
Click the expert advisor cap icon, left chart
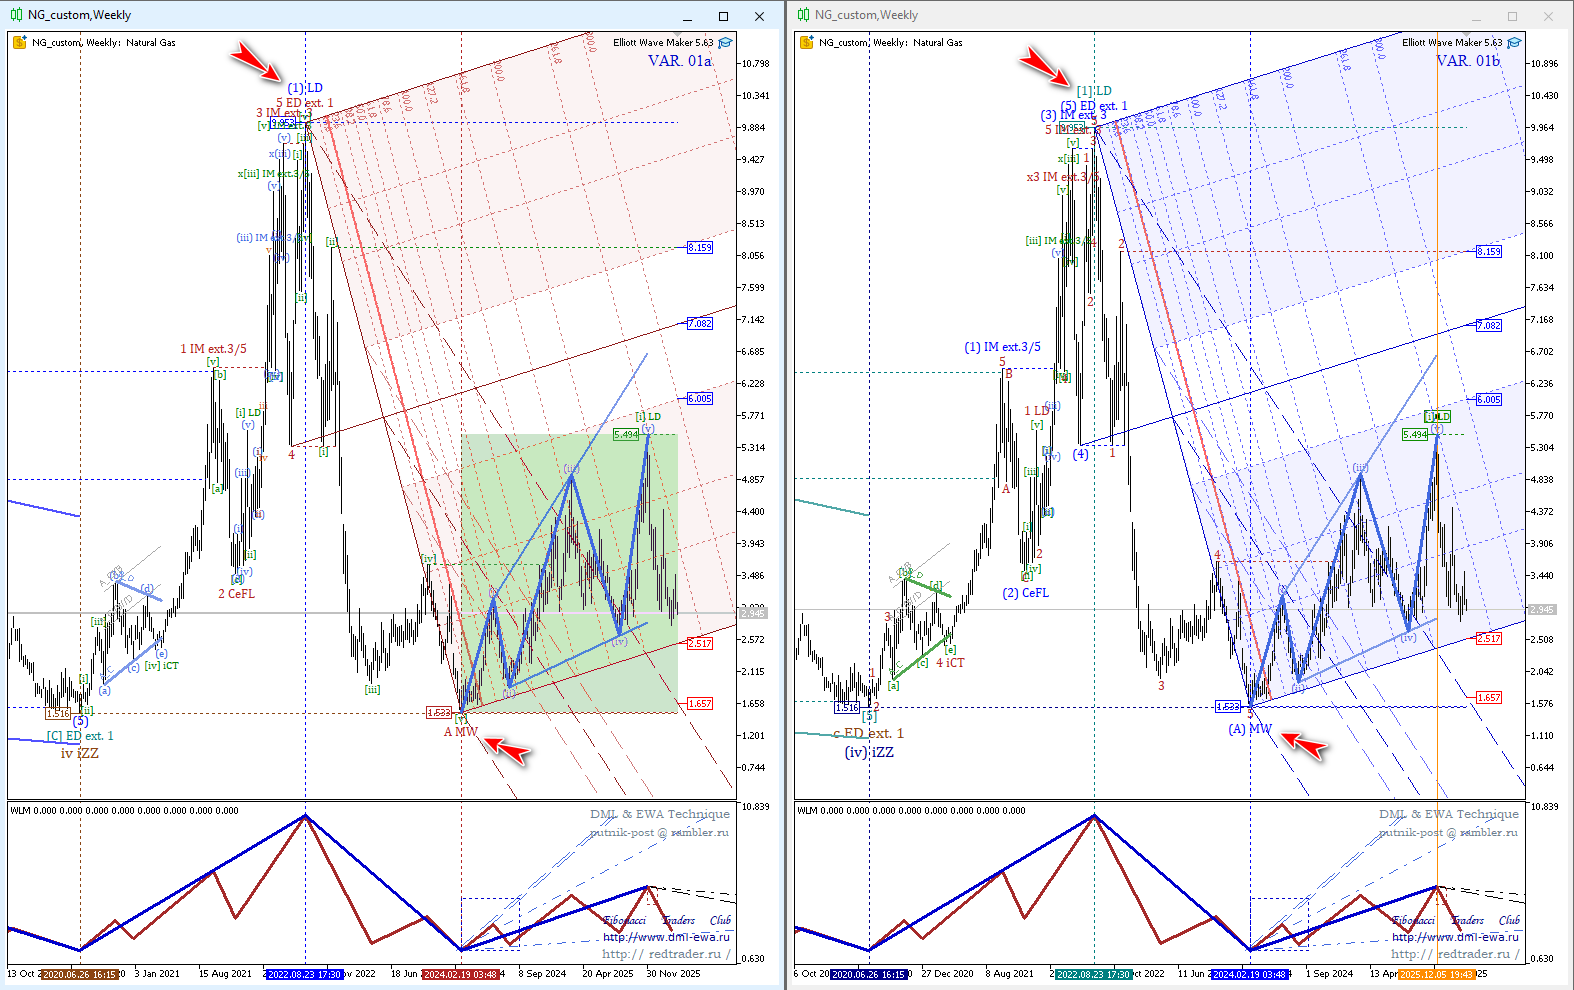click(725, 42)
